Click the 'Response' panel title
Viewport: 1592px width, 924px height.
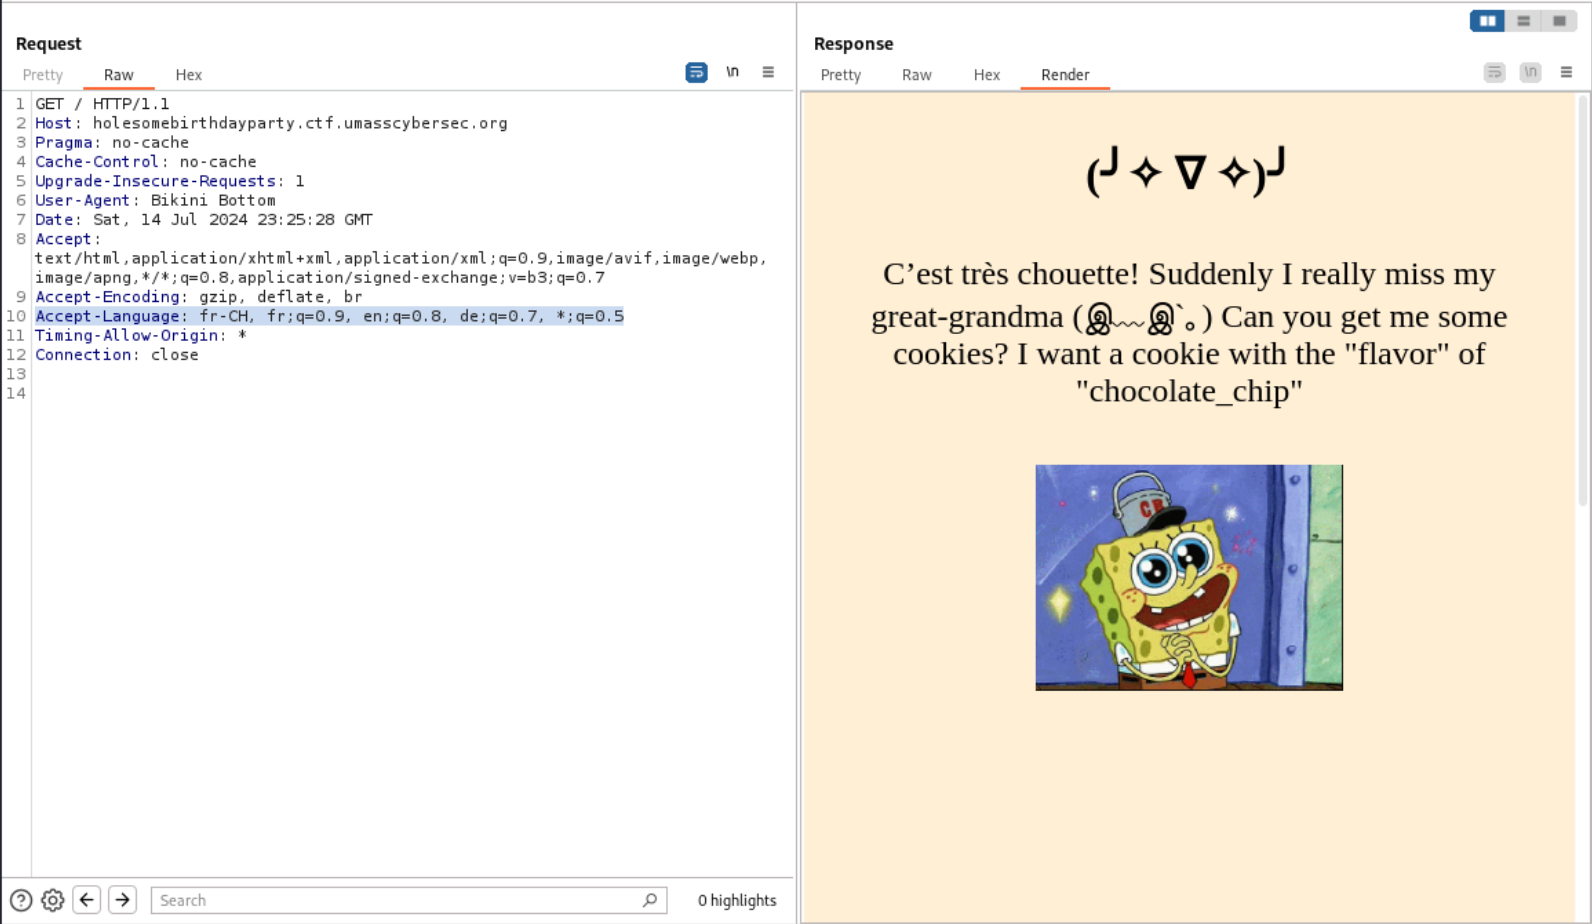pos(853,44)
